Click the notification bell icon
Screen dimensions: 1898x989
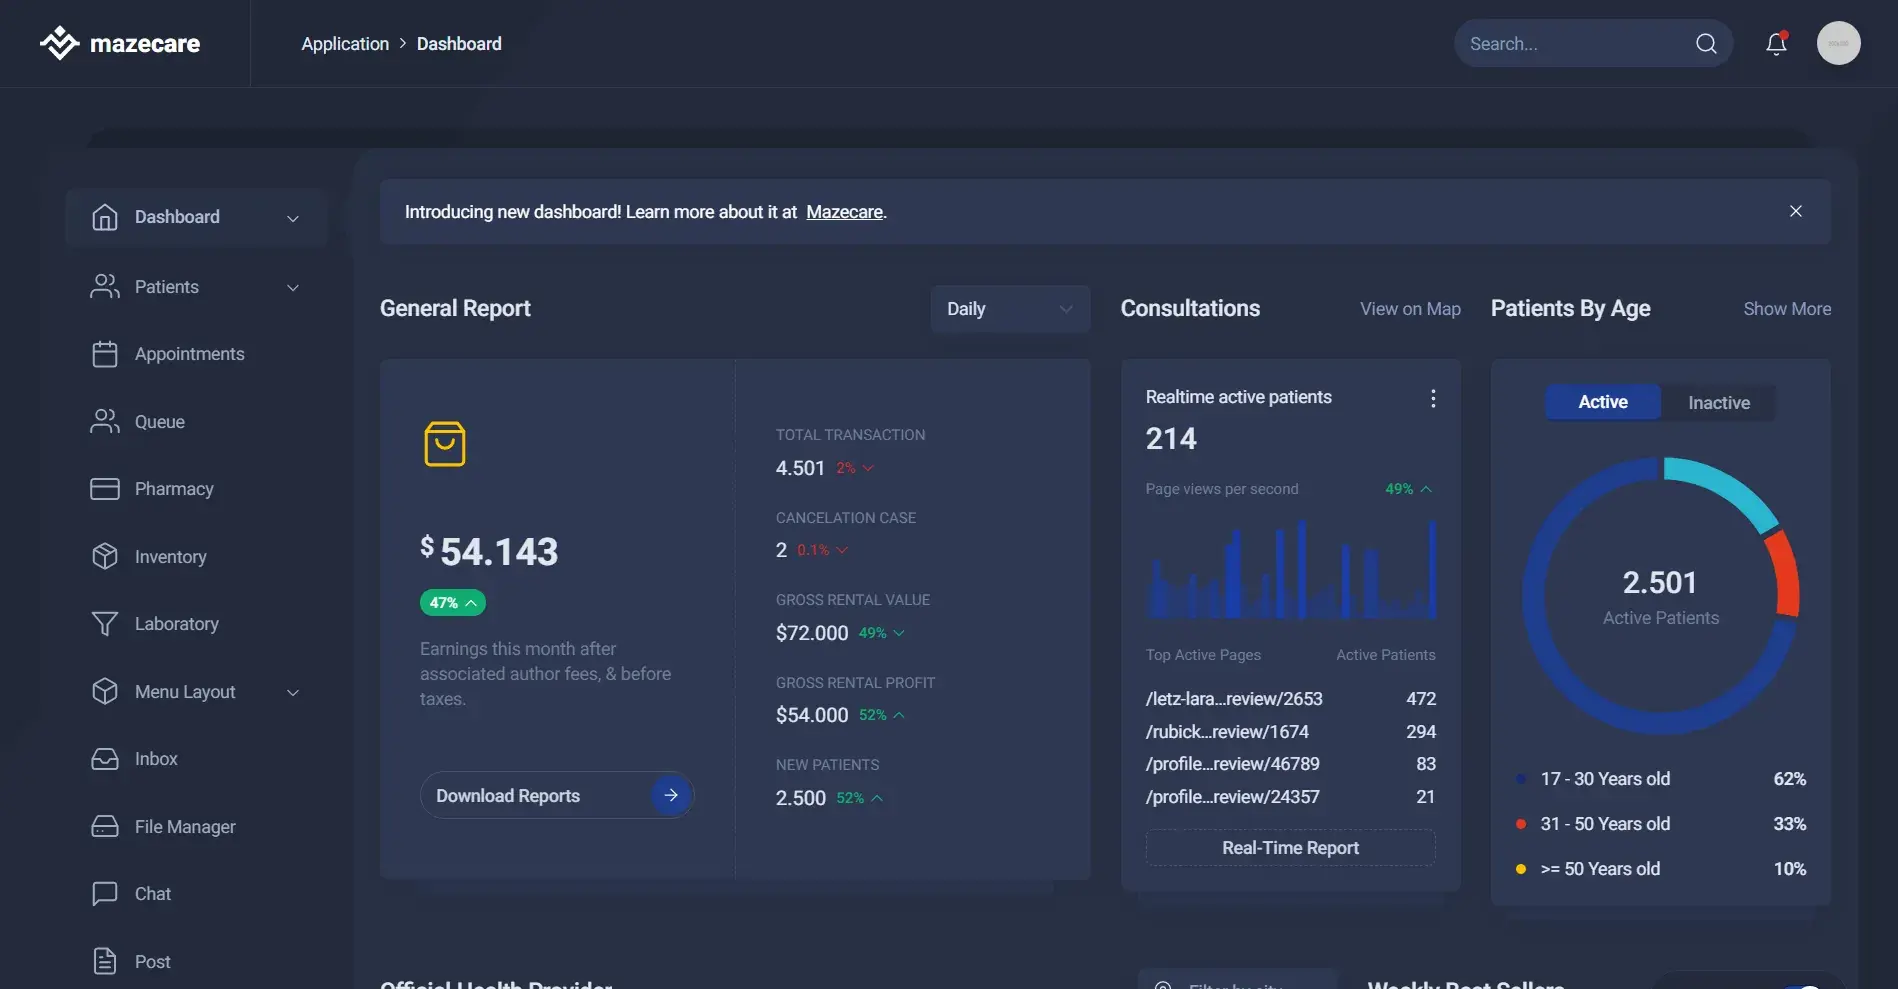tap(1776, 44)
